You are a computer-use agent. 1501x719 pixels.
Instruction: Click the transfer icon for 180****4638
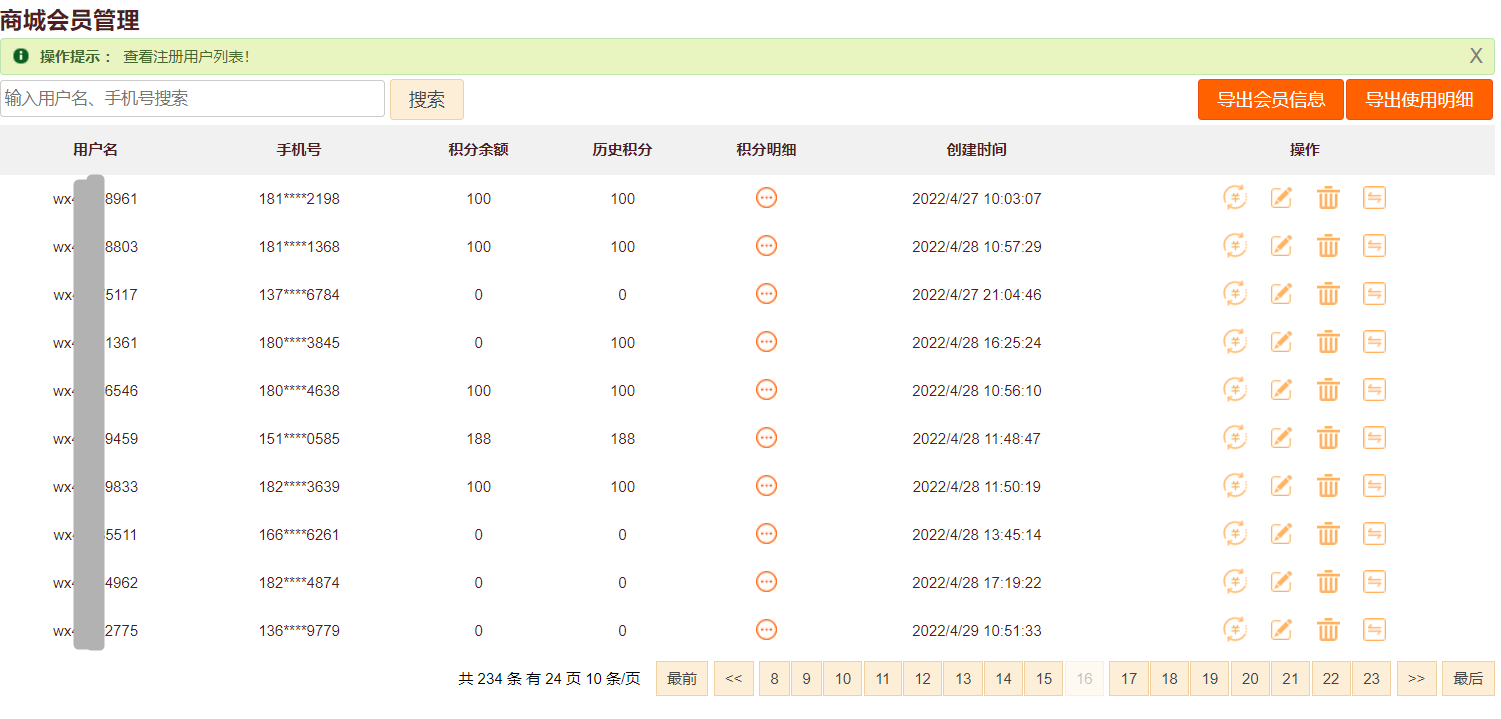[1375, 389]
